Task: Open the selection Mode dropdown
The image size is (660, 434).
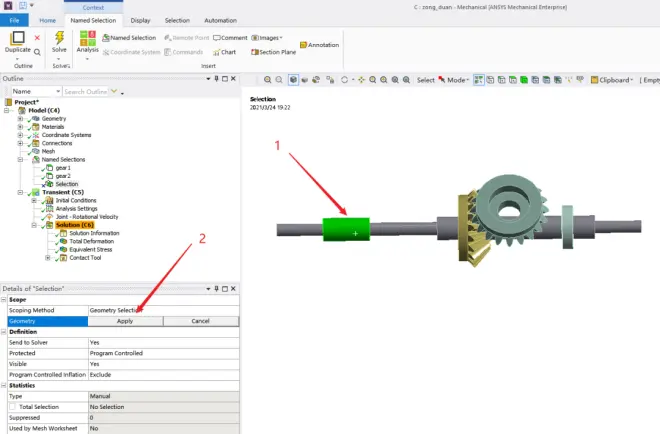Action: coord(454,80)
